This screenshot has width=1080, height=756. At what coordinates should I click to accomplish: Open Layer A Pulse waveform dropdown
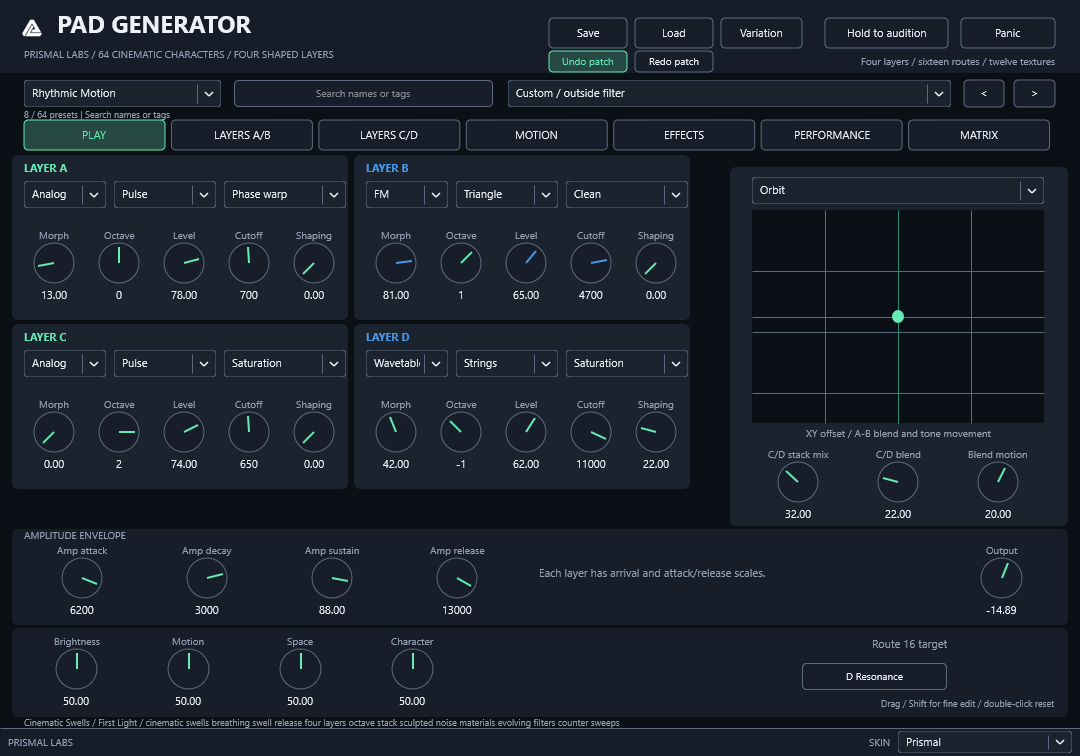(165, 194)
